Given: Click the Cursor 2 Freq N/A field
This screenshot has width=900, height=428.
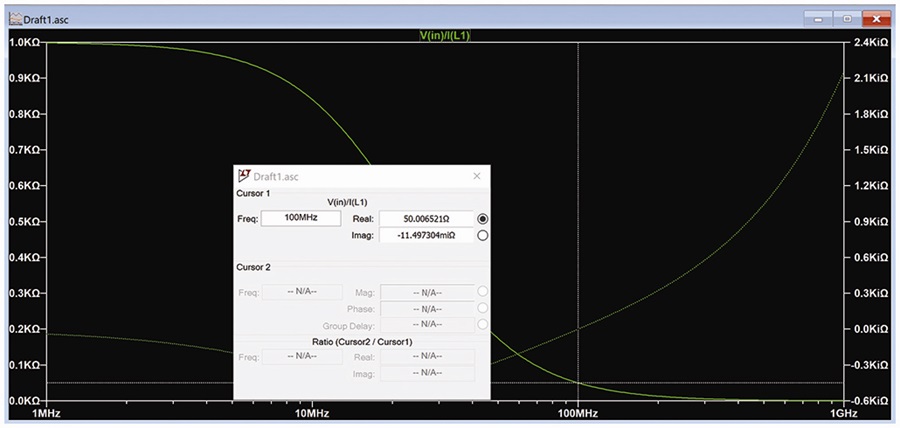Looking at the screenshot, I should click(x=302, y=292).
